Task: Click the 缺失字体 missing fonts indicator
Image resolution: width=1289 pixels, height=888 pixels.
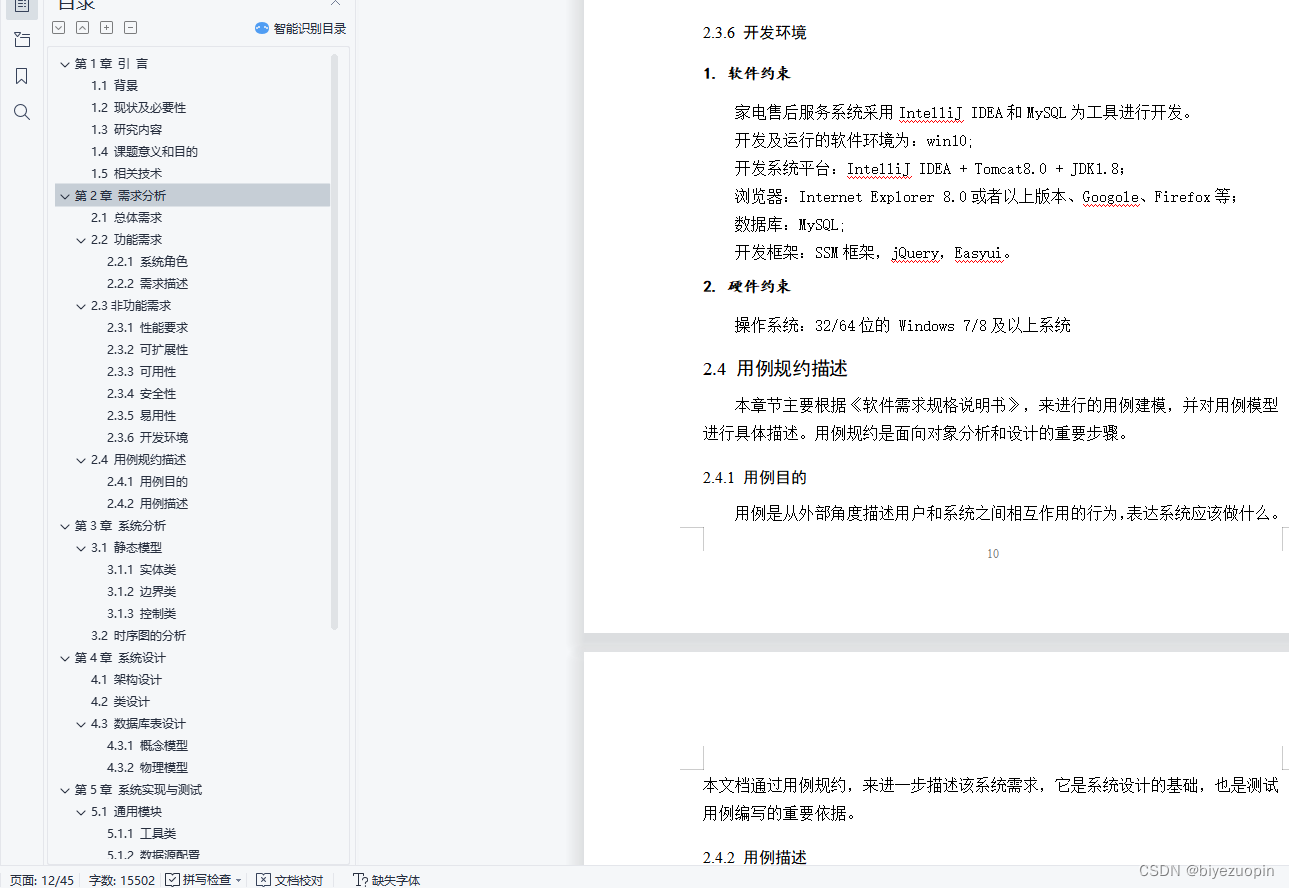Action: tap(386, 879)
